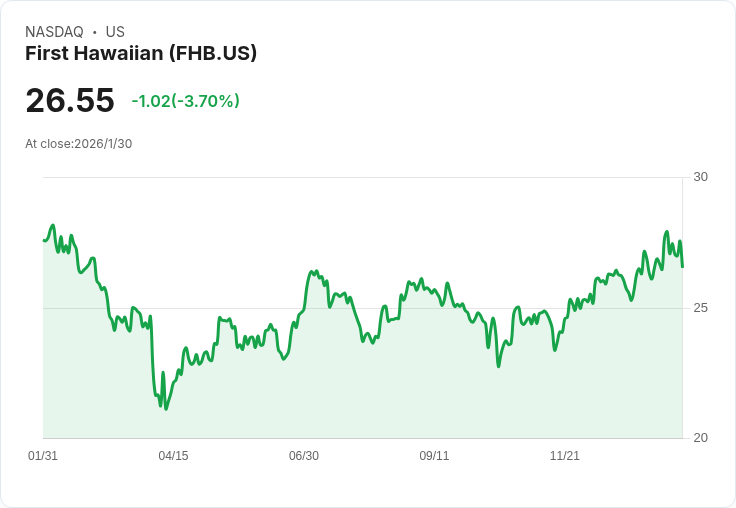Image resolution: width=736 pixels, height=508 pixels.
Task: Select the 09/11 date on x-axis
Action: click(x=434, y=456)
